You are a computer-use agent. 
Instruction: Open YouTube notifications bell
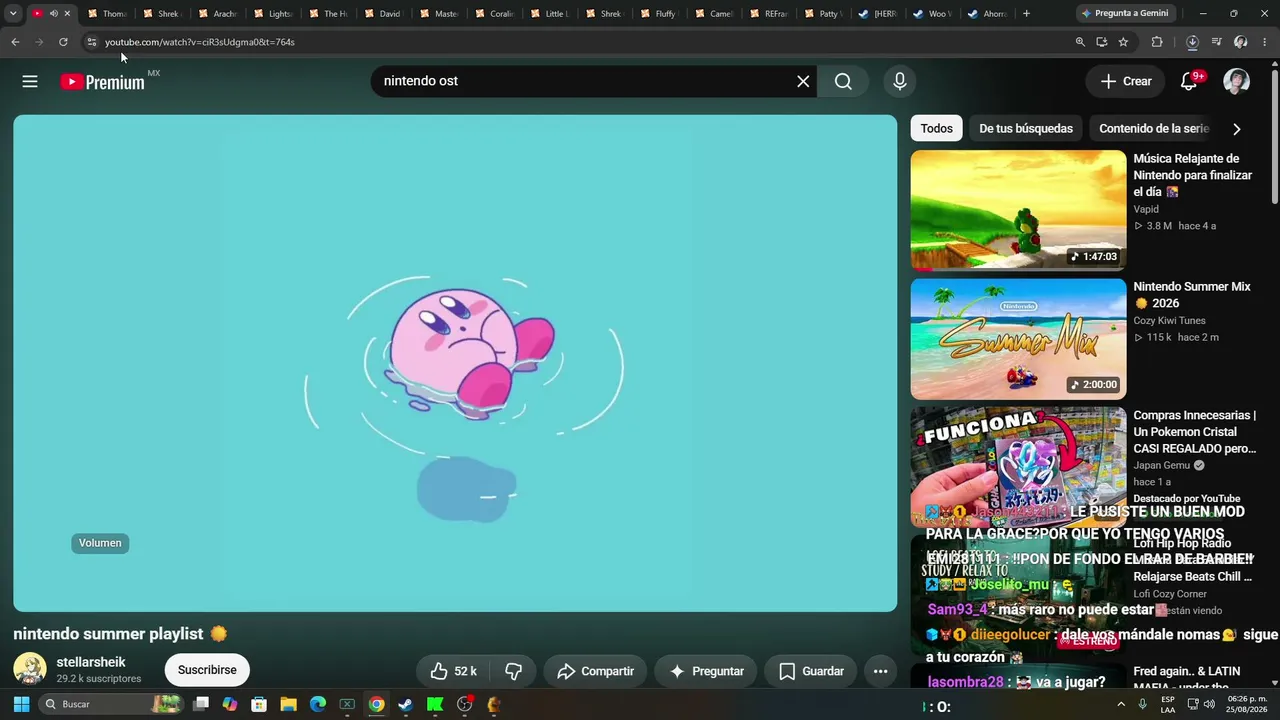[1189, 82]
